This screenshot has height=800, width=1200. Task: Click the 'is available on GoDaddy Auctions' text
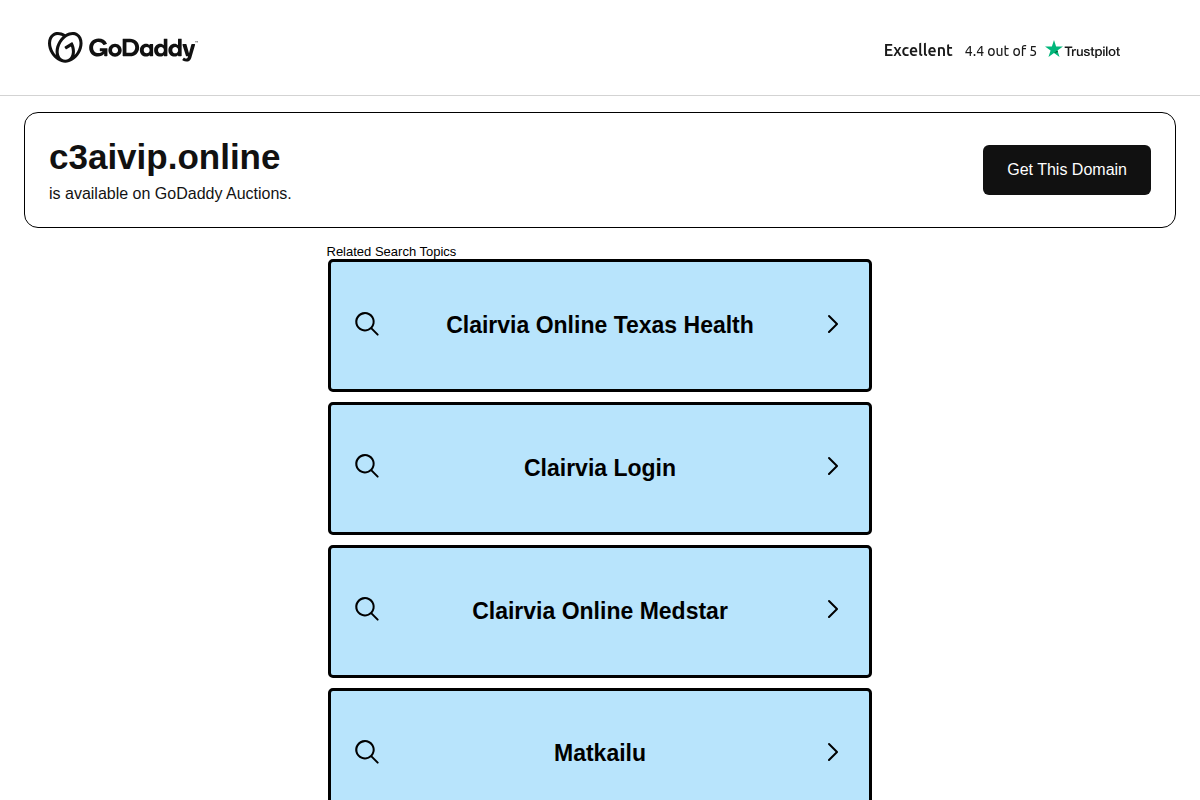tap(170, 194)
